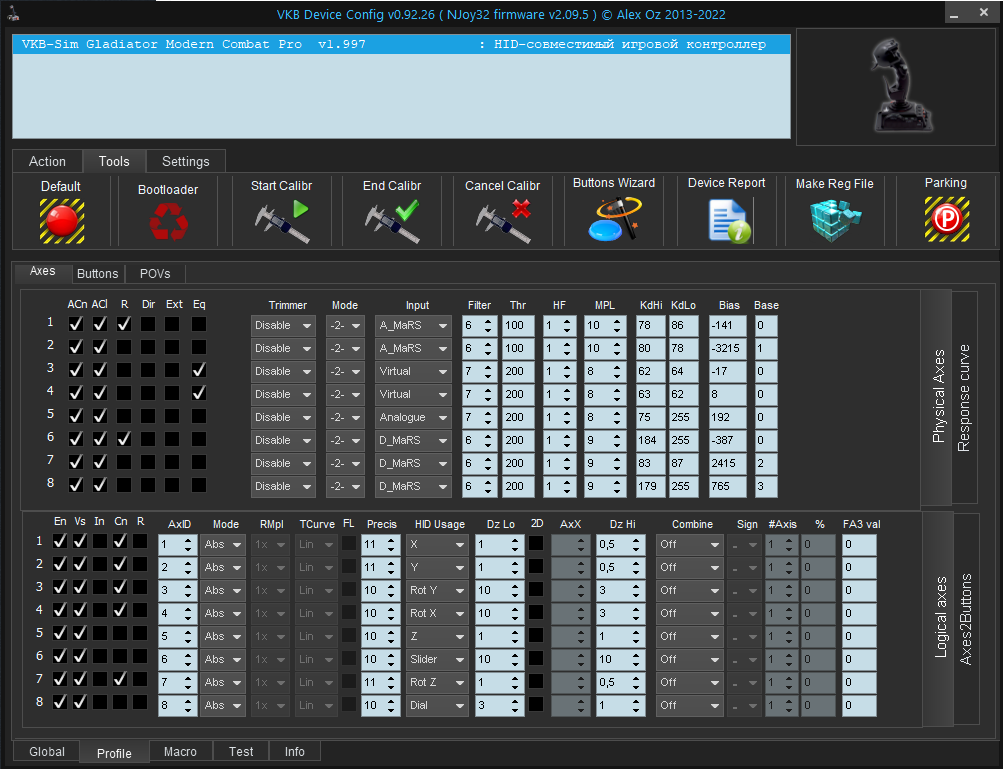Expand the HID Usage dropdown showing Slider
This screenshot has height=769, width=1003.
tap(436, 659)
